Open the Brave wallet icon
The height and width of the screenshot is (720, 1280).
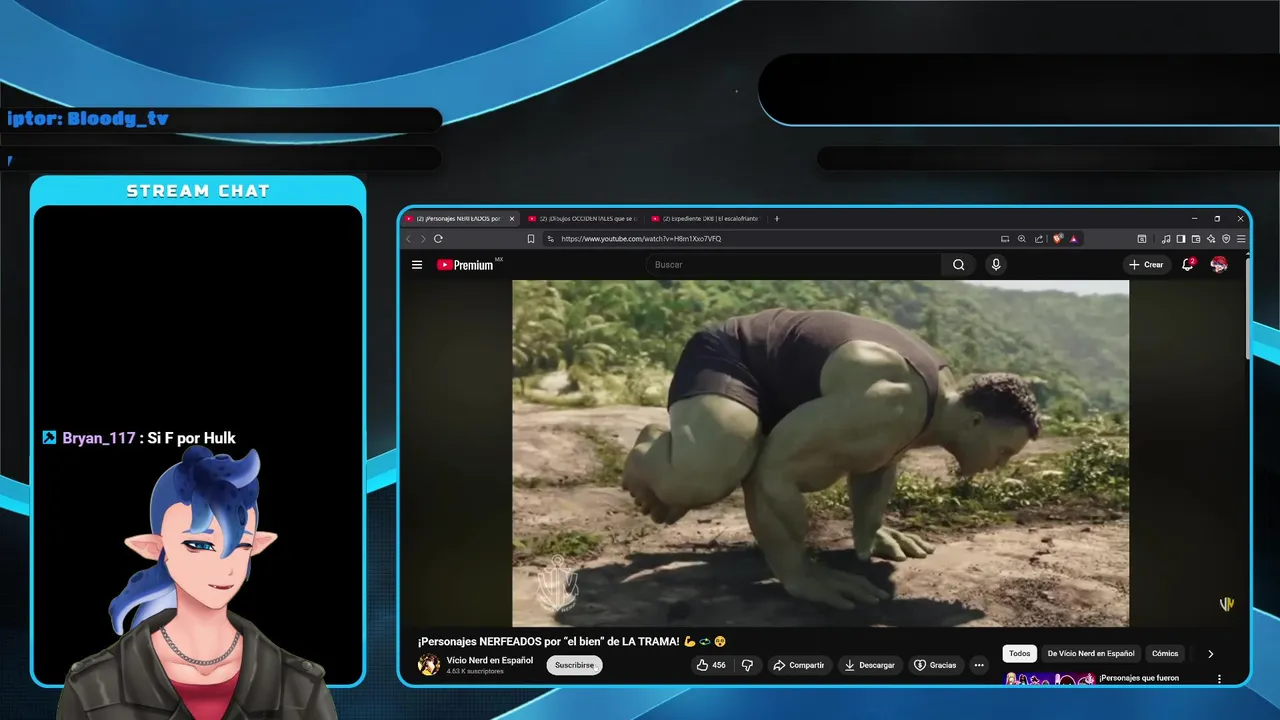[x=1196, y=239]
